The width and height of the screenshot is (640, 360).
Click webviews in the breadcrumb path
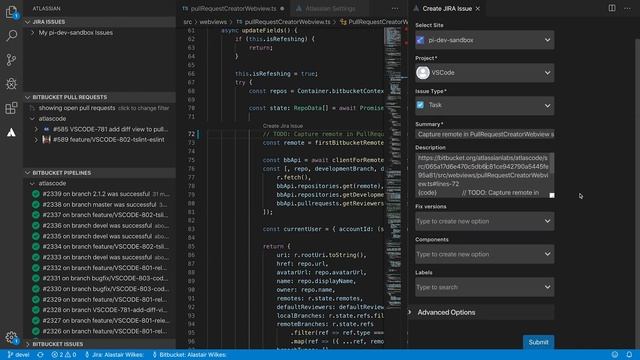213,22
